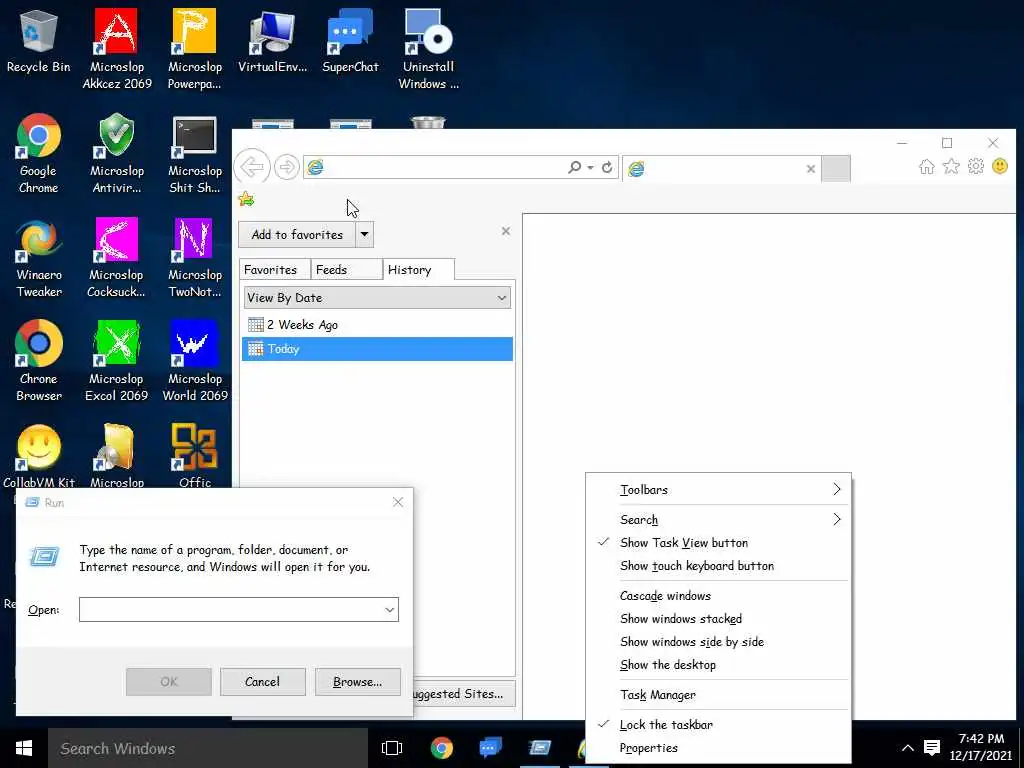Open taskbar Properties menu item
Image resolution: width=1024 pixels, height=768 pixels.
click(x=718, y=748)
